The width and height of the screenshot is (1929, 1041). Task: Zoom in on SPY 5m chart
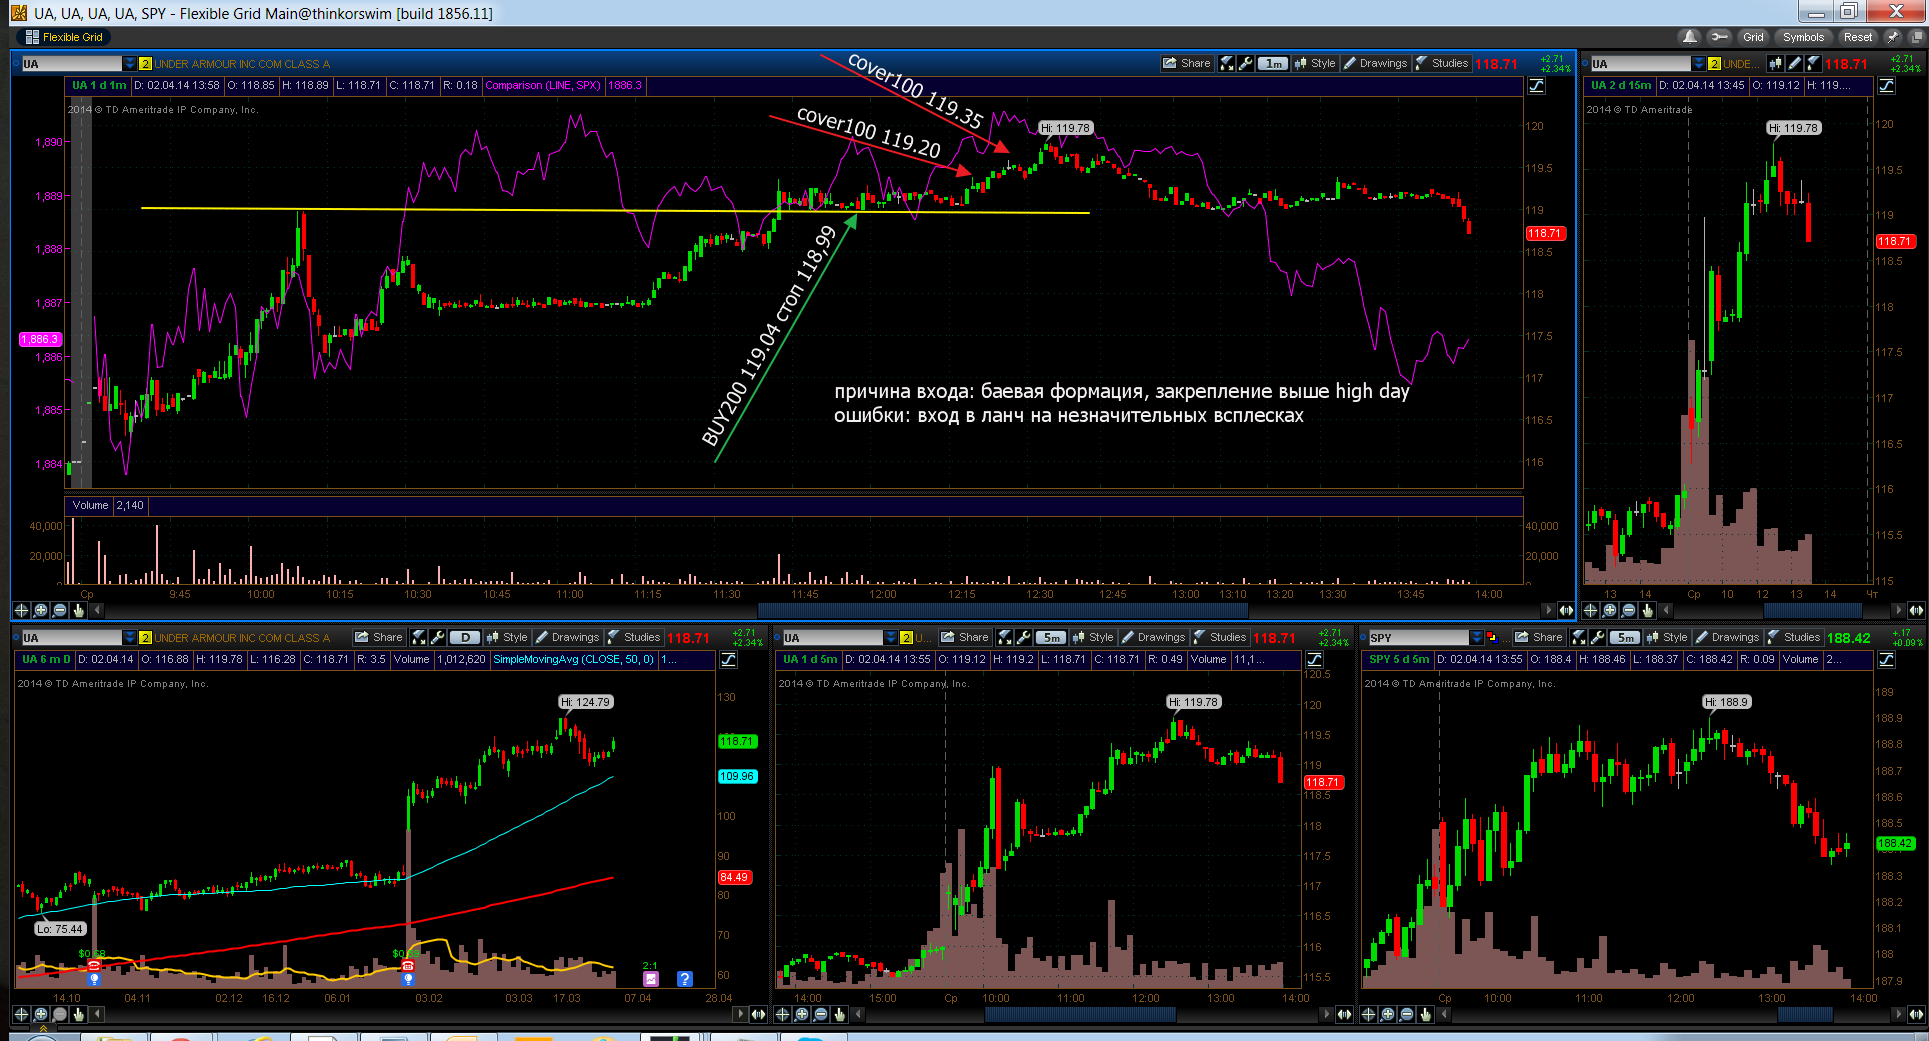(x=1387, y=1014)
